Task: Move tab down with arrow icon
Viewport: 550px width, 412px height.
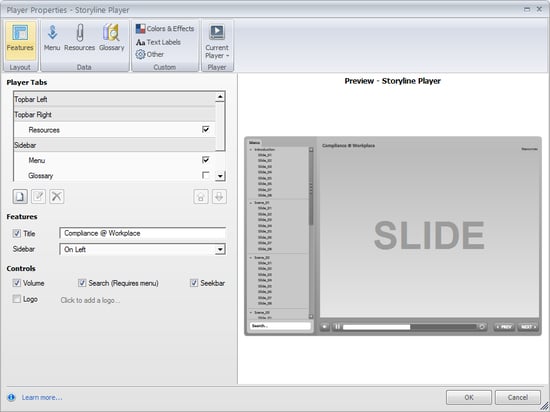Action: (219, 197)
